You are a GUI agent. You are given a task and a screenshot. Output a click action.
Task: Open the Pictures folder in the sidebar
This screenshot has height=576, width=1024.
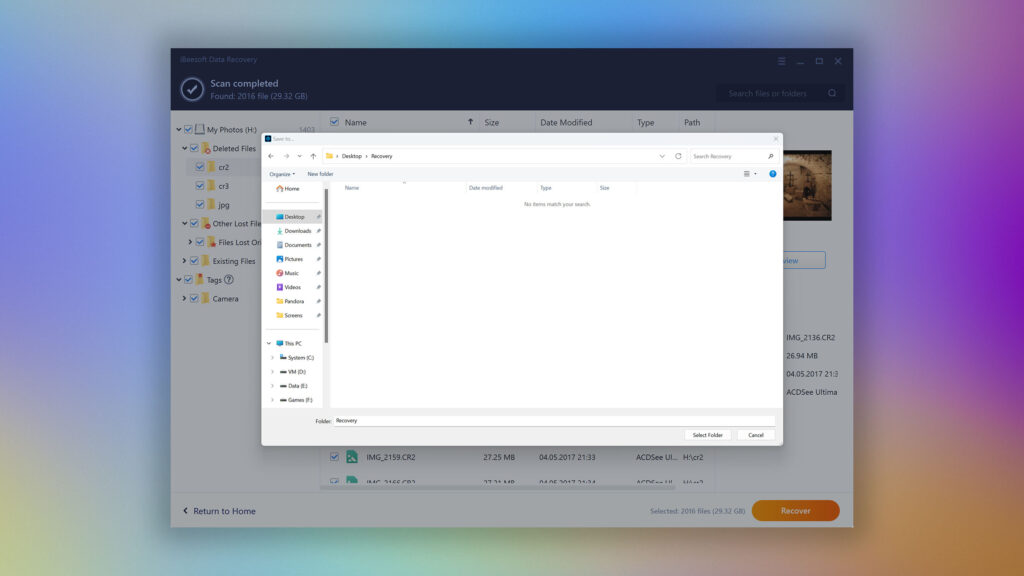point(291,258)
